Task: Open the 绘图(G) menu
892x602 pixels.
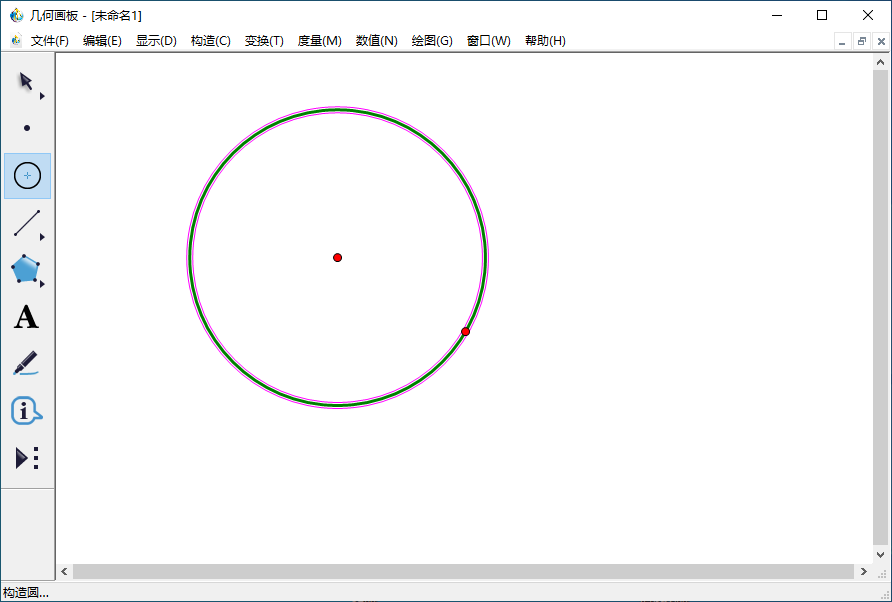Action: (x=432, y=41)
